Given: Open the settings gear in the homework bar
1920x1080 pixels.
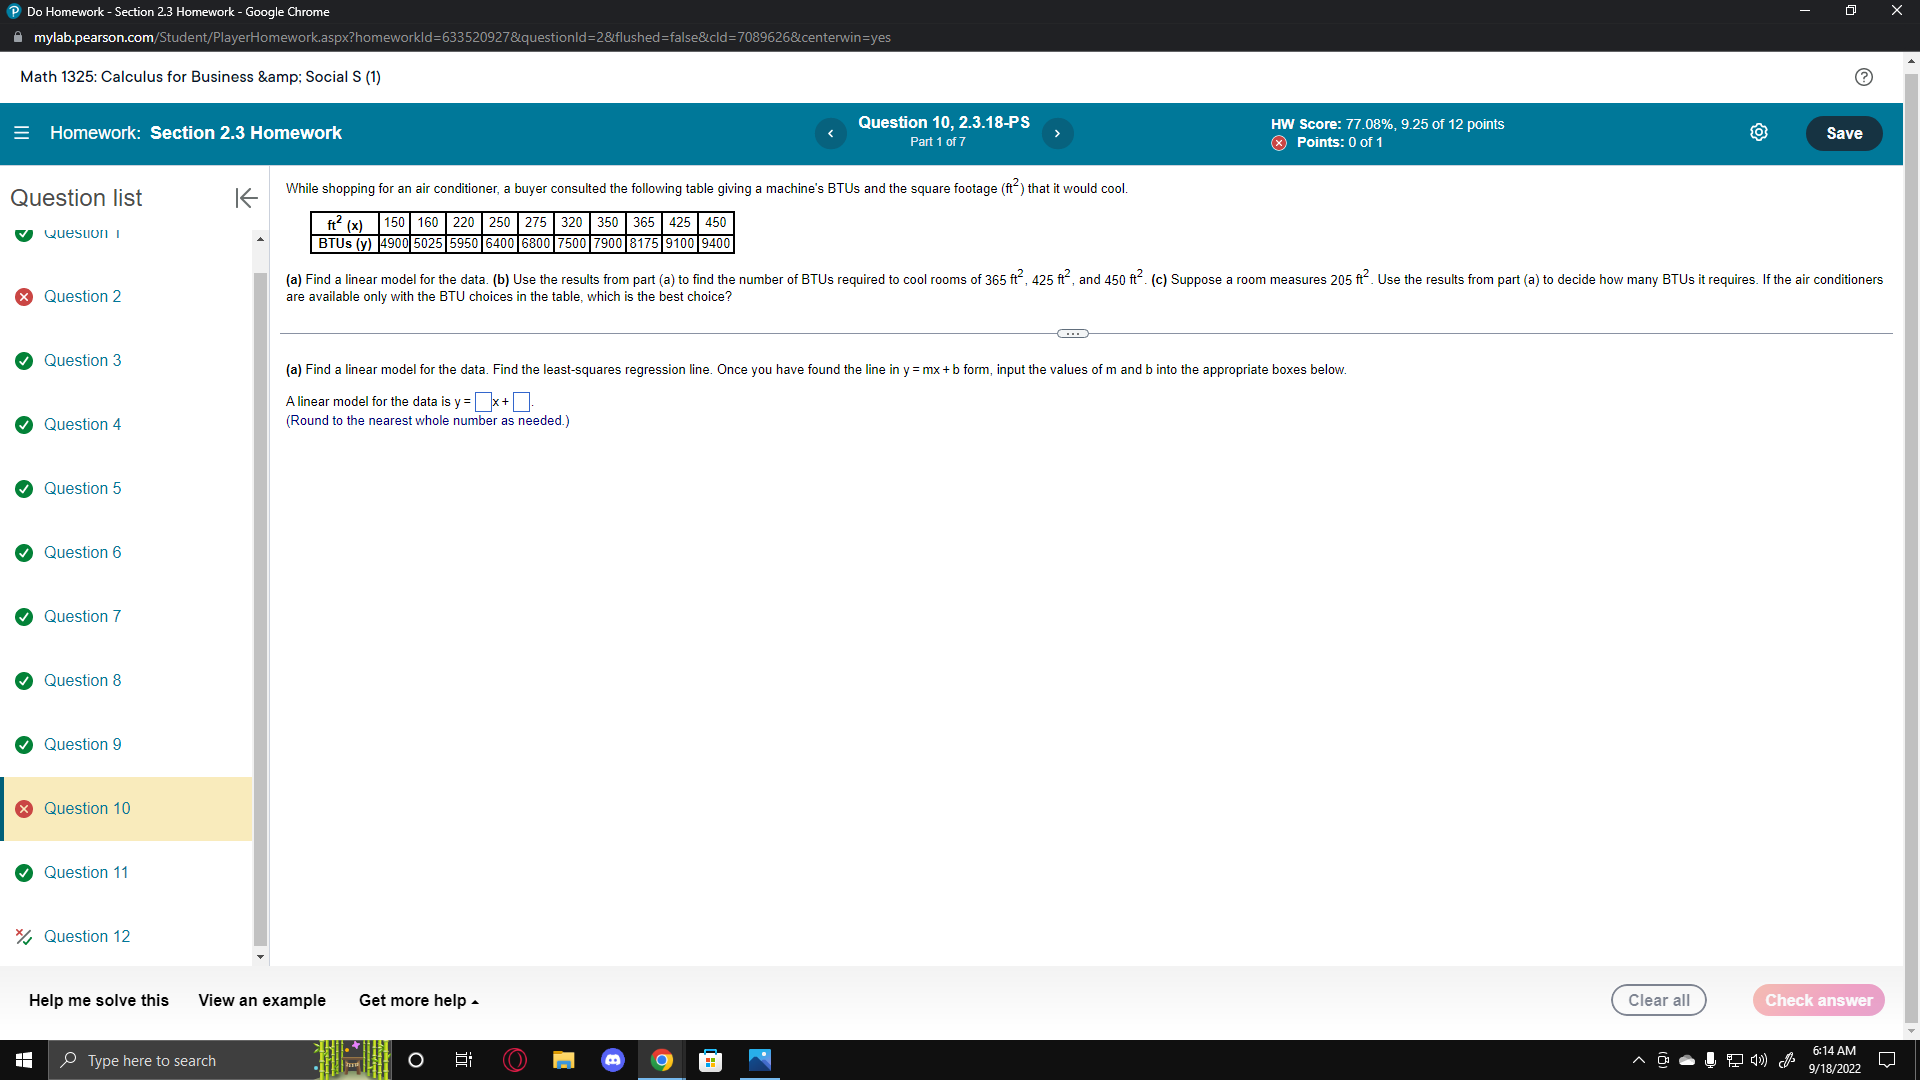Looking at the screenshot, I should tap(1760, 132).
